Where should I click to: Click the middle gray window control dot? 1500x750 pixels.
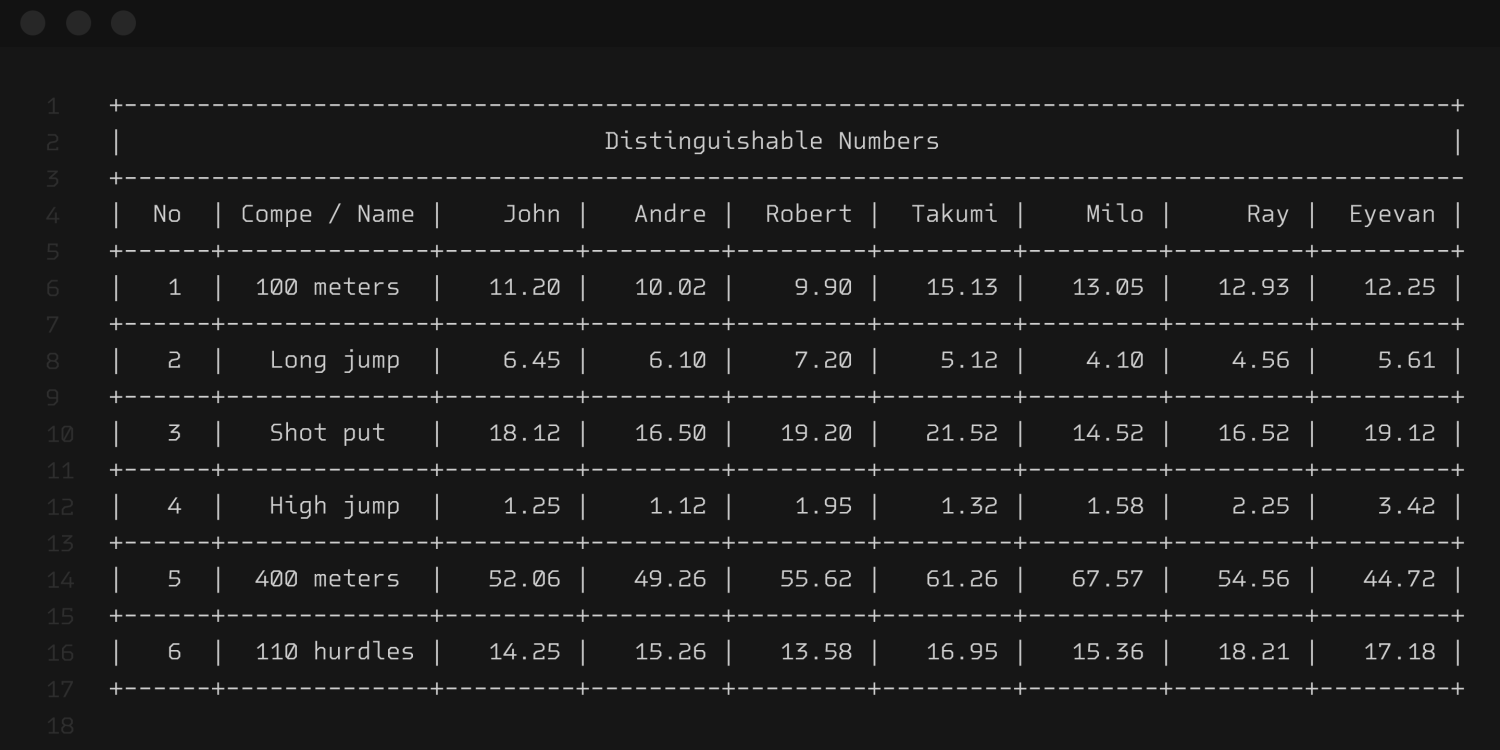(78, 23)
